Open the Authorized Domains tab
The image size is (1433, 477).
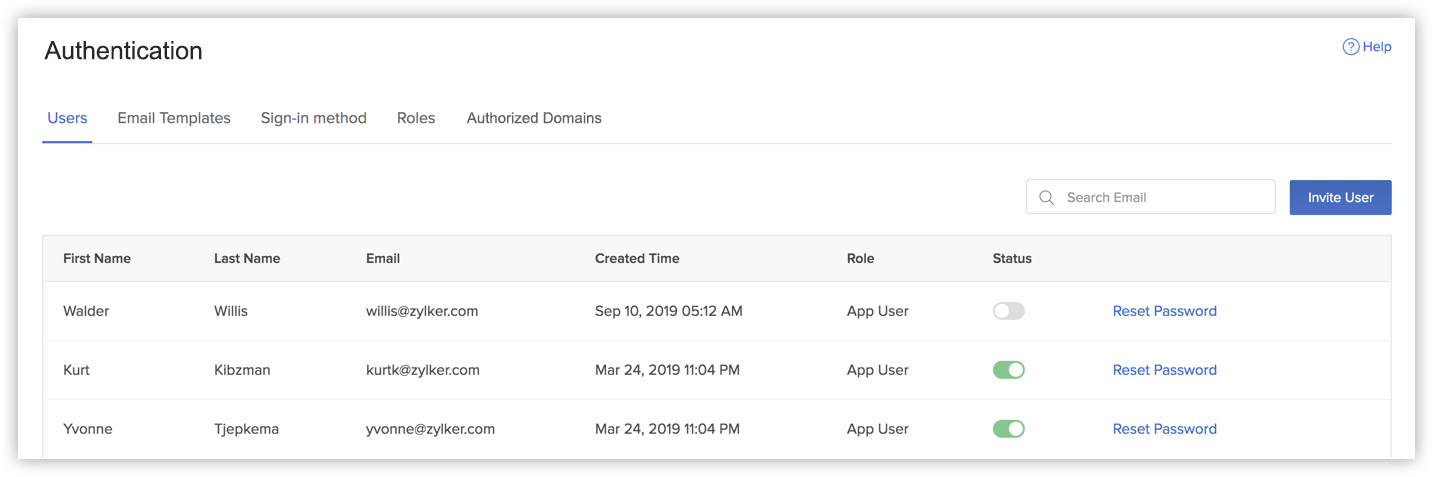pos(534,118)
